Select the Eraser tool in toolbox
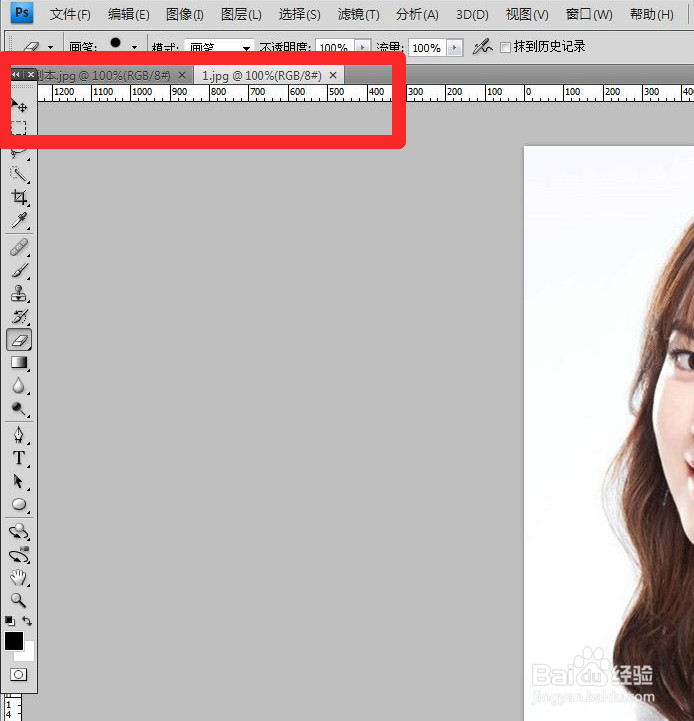 [x=19, y=340]
